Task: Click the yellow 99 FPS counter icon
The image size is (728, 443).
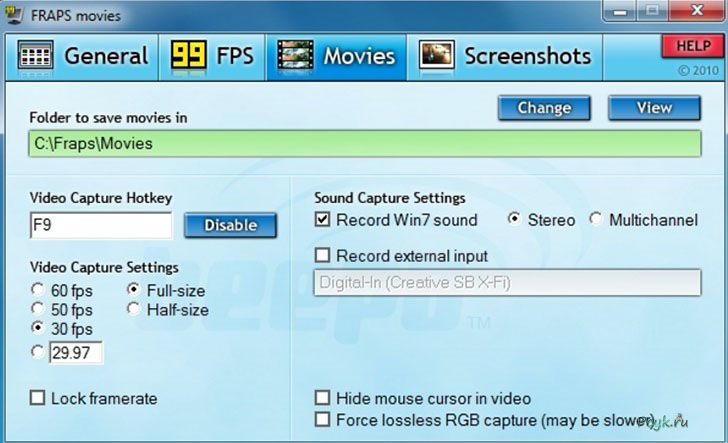Action: tap(188, 55)
